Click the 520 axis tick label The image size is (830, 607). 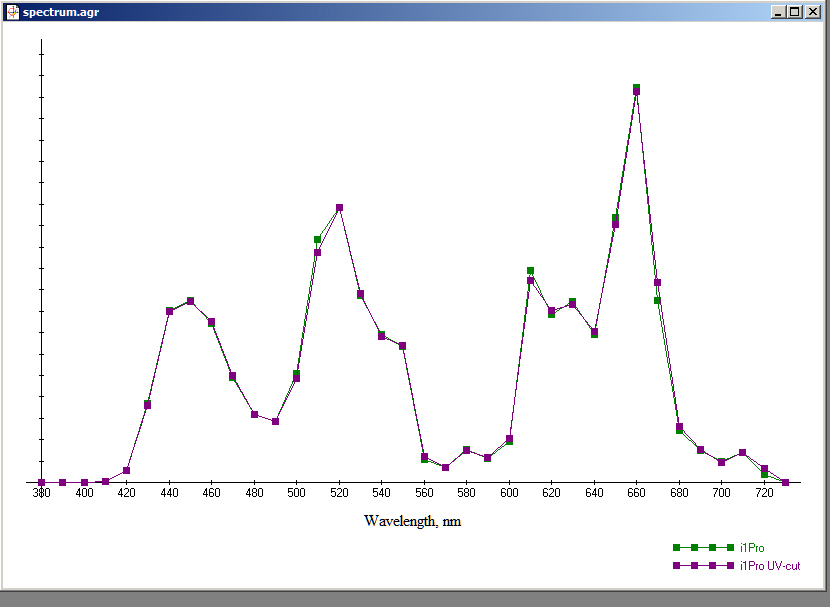(x=339, y=493)
